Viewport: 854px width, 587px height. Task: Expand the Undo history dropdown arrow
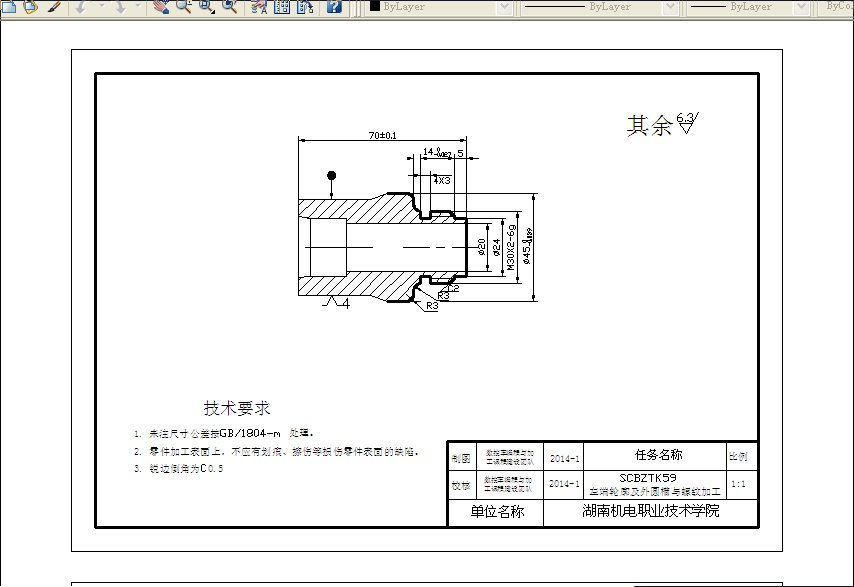point(100,7)
